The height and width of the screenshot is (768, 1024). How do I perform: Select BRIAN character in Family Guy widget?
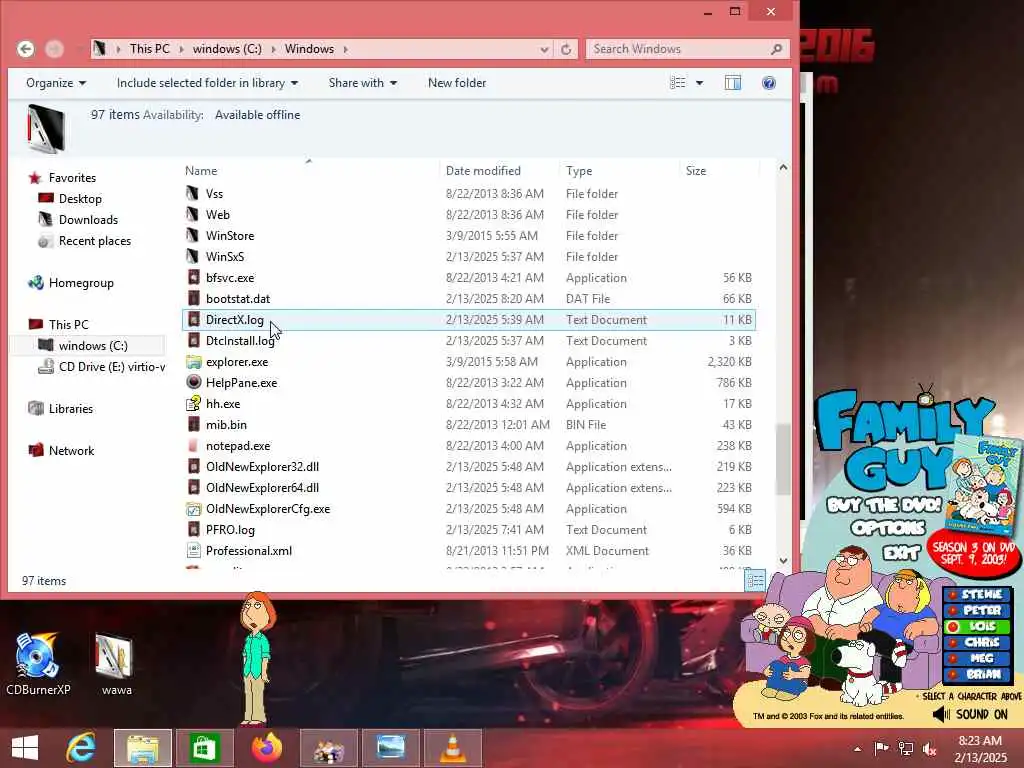[x=976, y=674]
